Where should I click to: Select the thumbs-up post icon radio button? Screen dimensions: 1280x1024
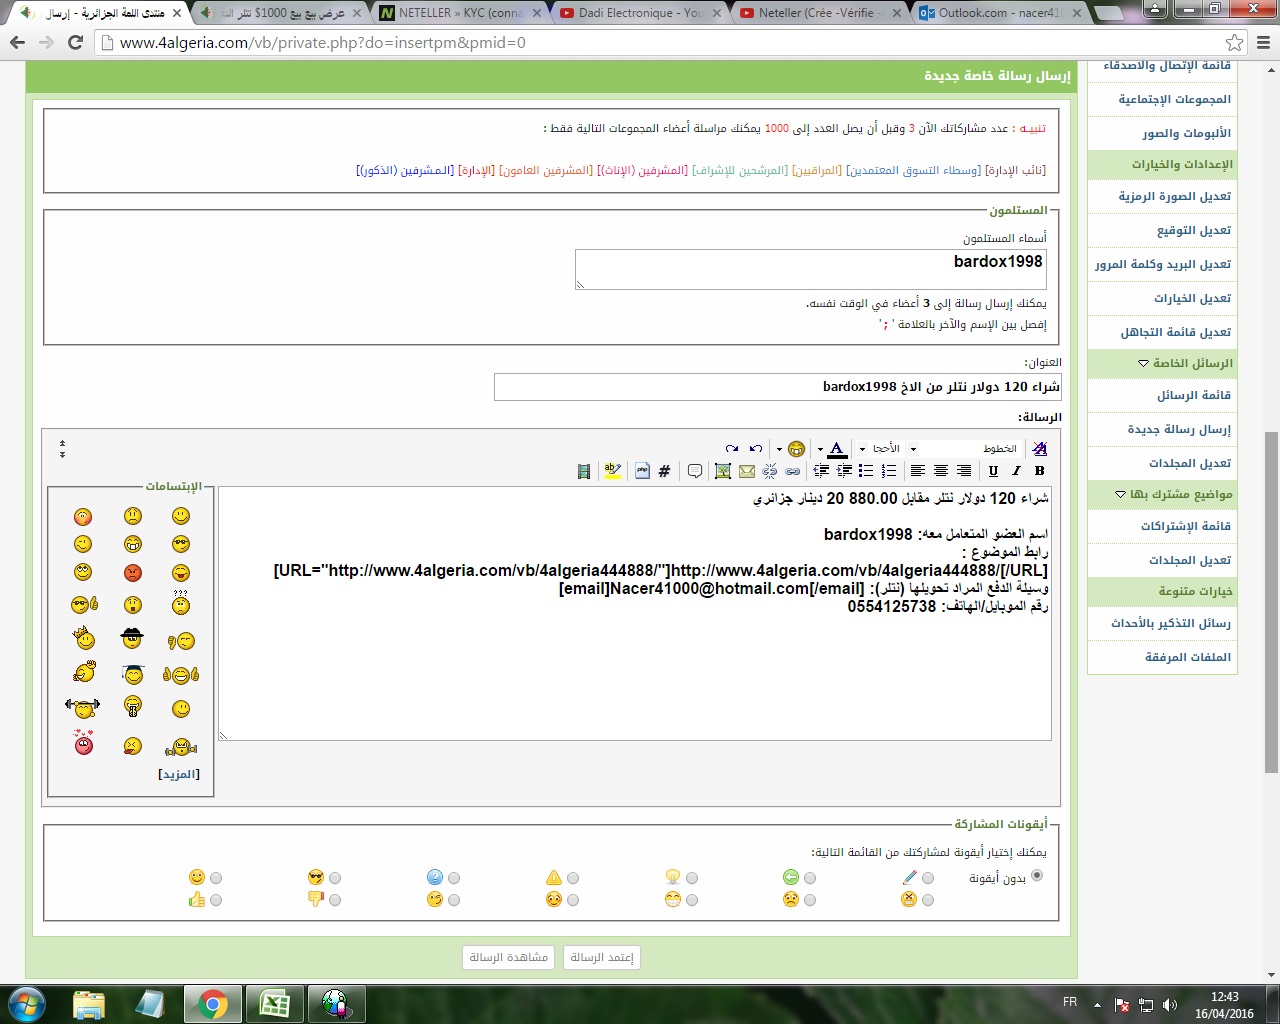(216, 900)
